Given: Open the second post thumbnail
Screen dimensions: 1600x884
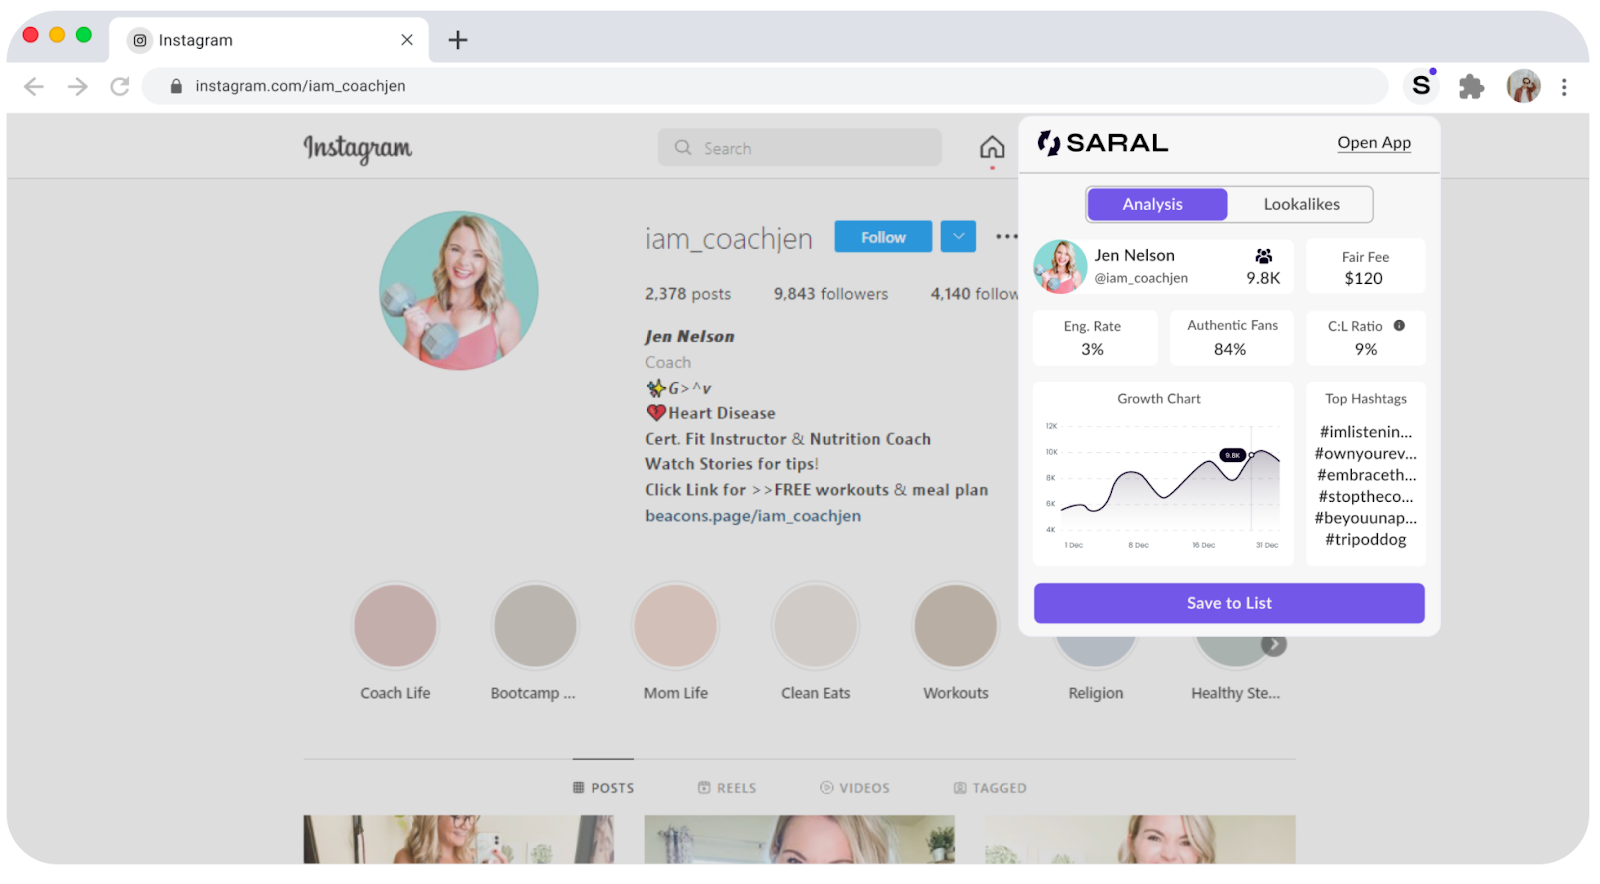Looking at the screenshot, I should tap(800, 839).
